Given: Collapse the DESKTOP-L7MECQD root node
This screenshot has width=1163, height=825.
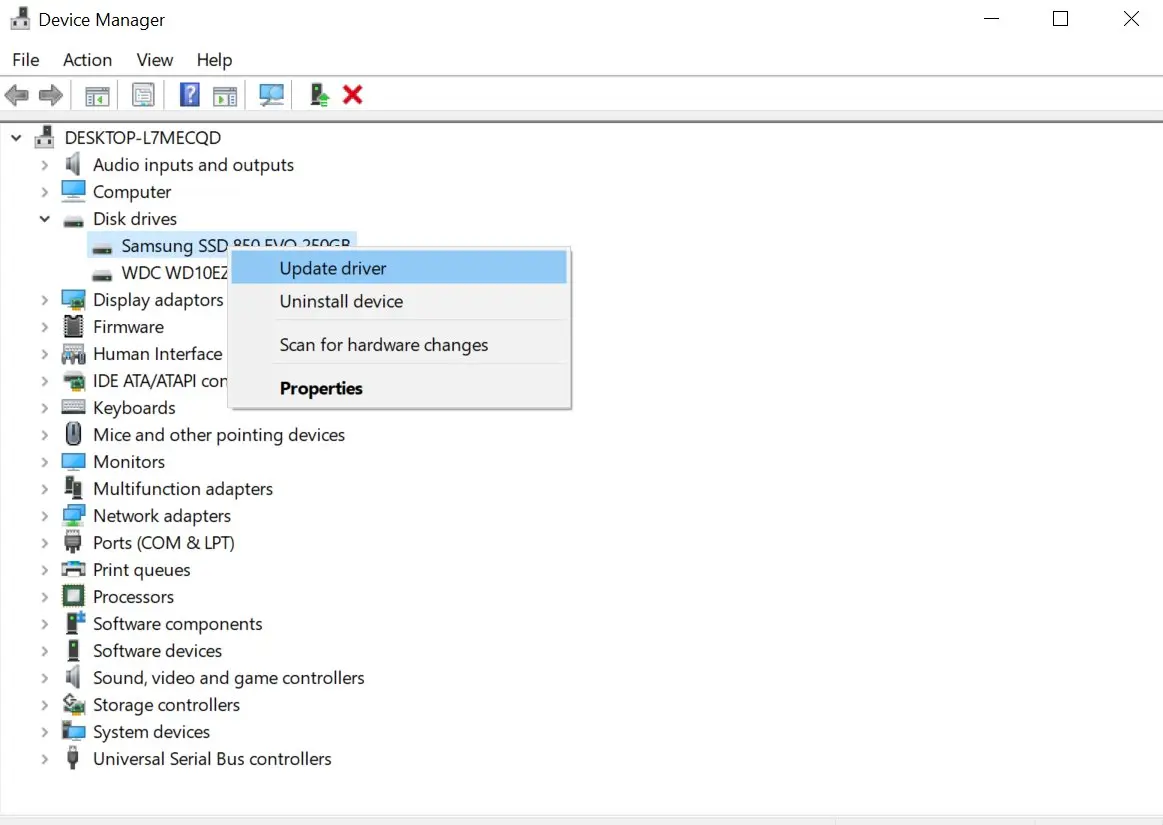Looking at the screenshot, I should click(x=16, y=138).
